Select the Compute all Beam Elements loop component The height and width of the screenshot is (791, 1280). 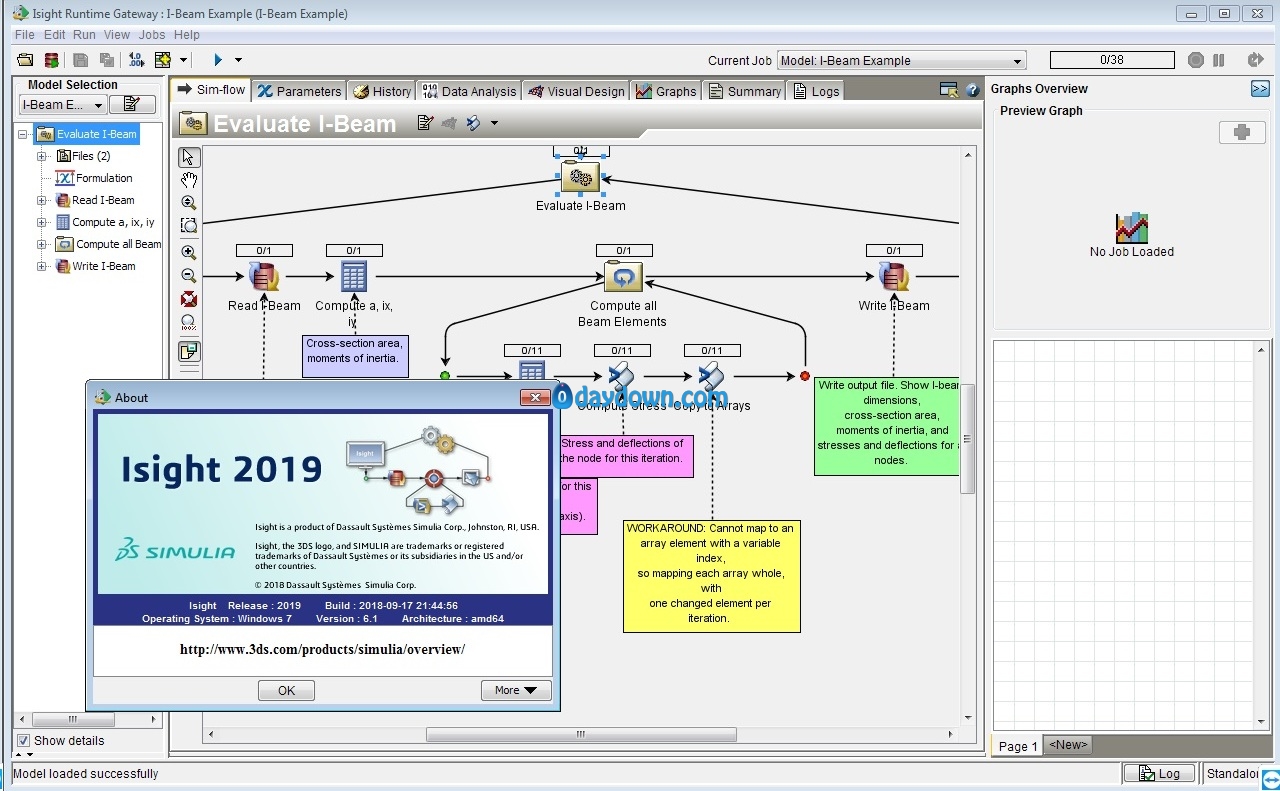pos(623,276)
